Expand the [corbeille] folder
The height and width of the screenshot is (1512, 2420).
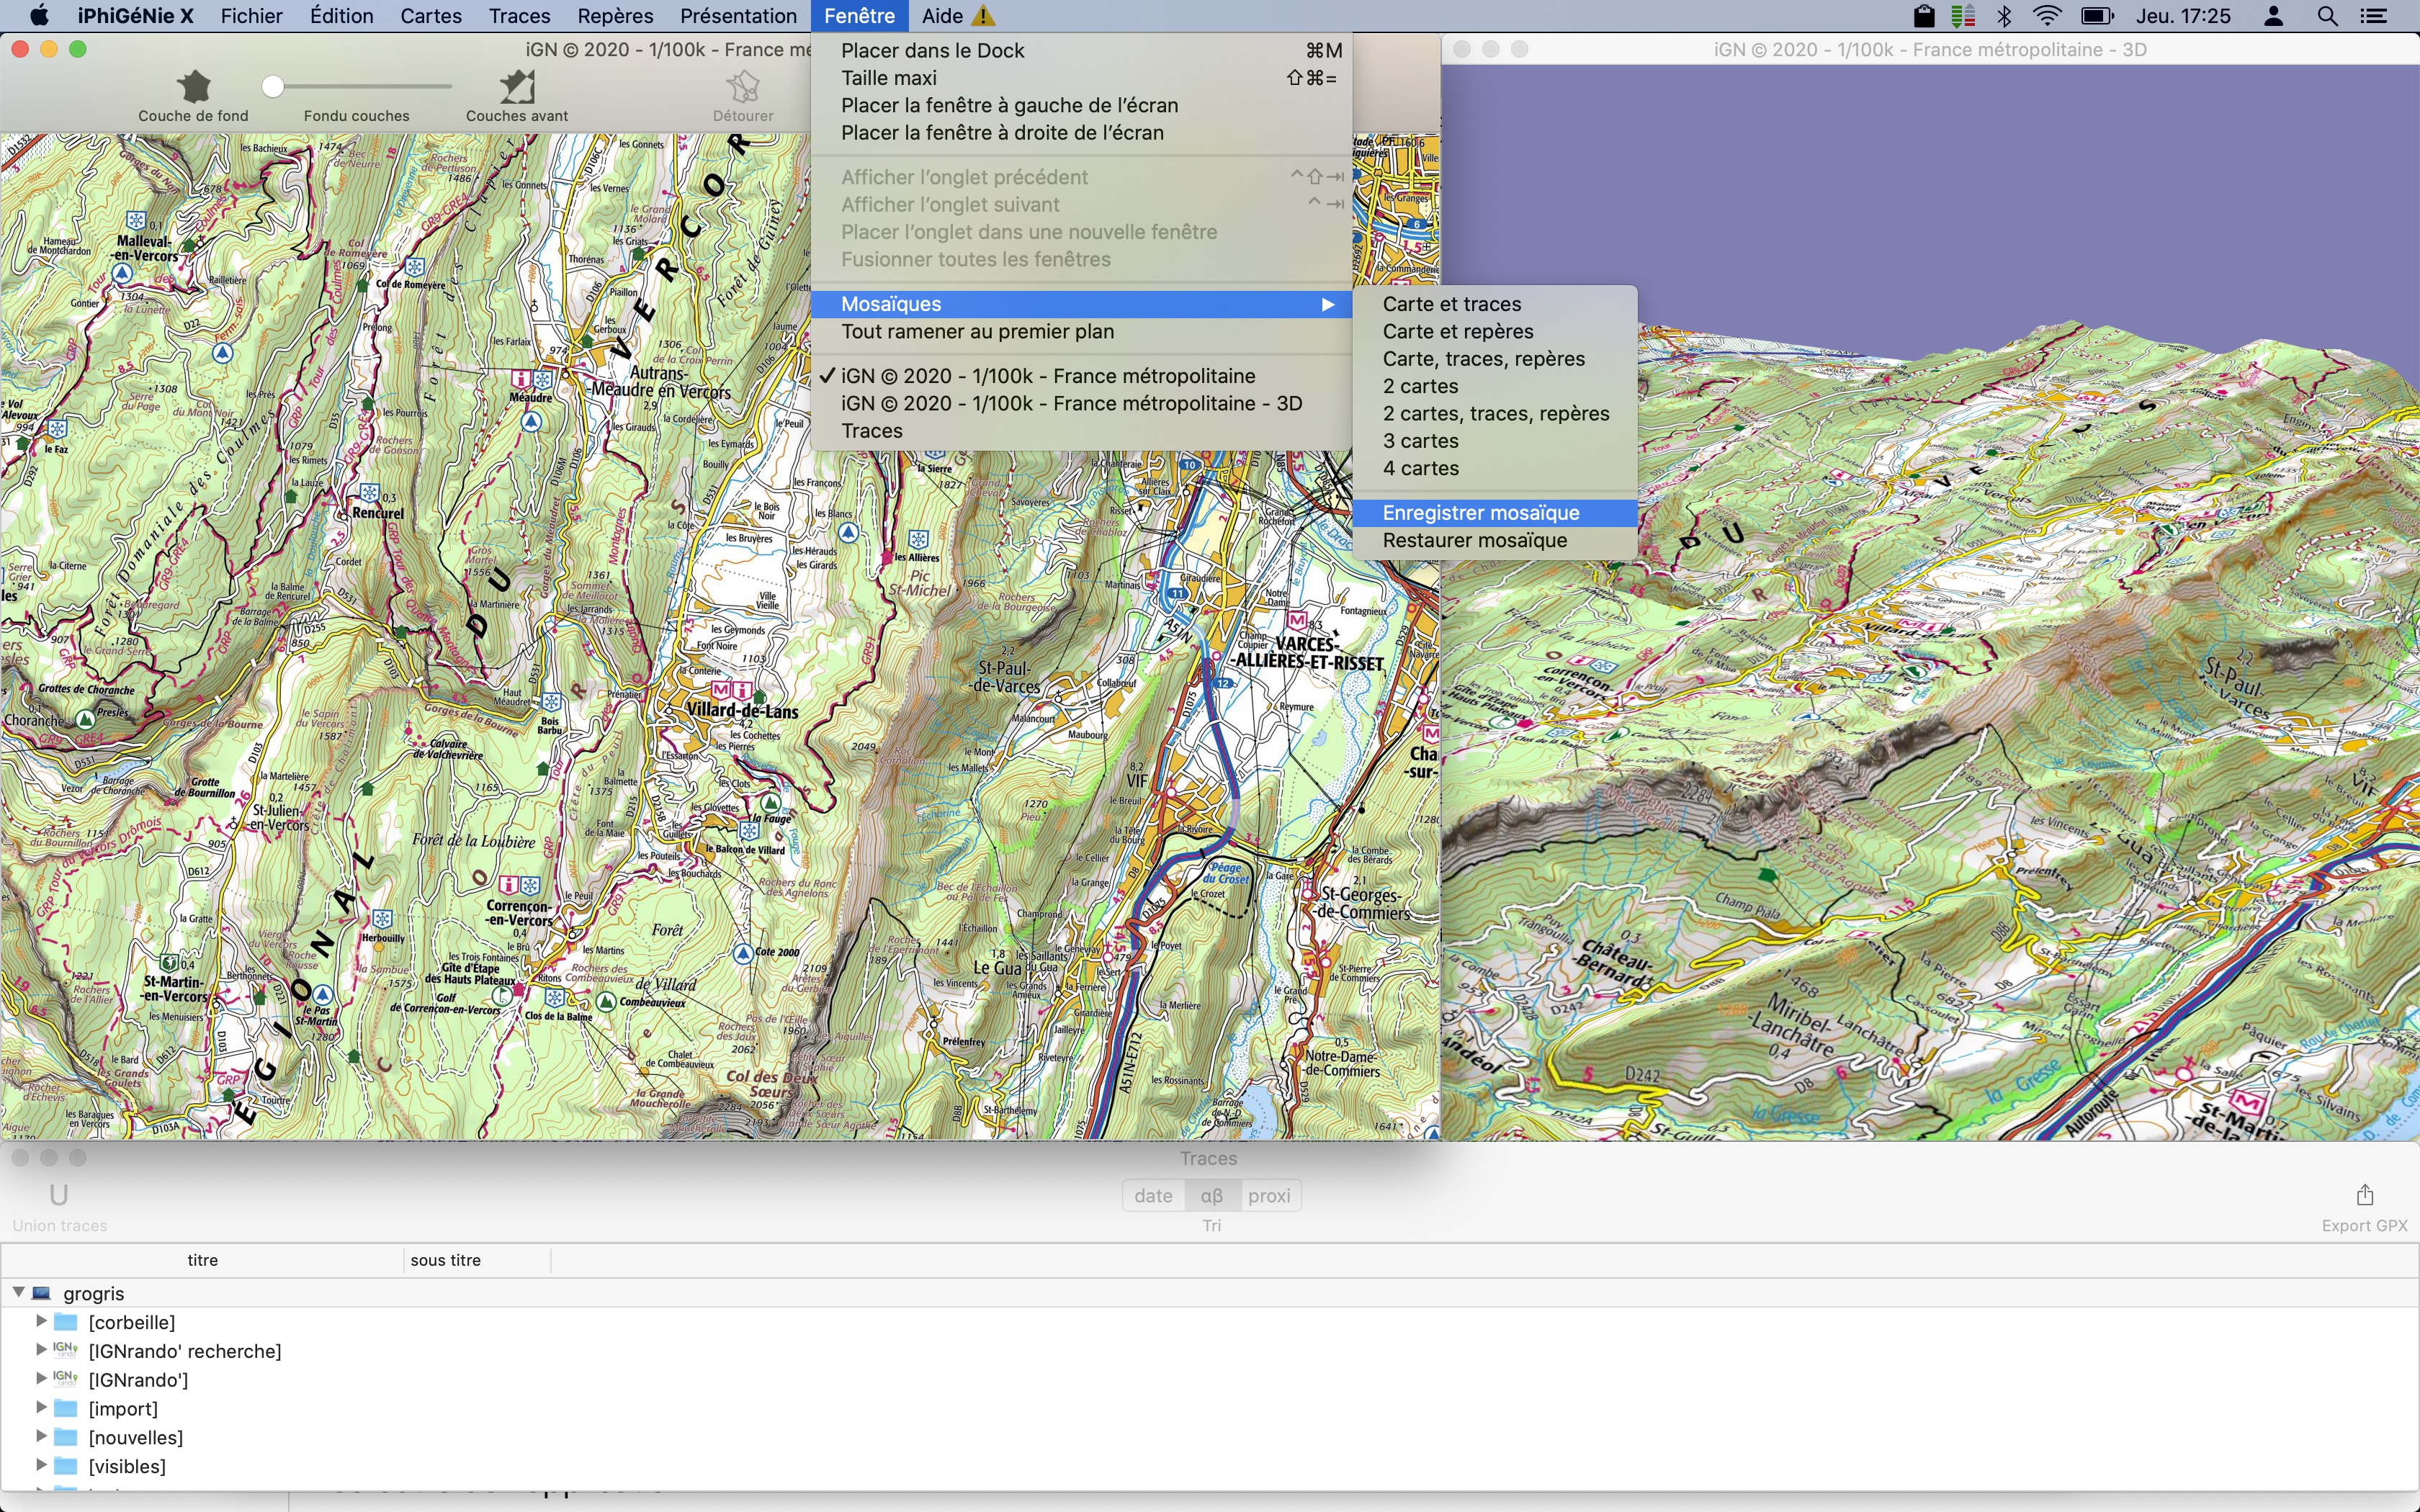coord(41,1321)
